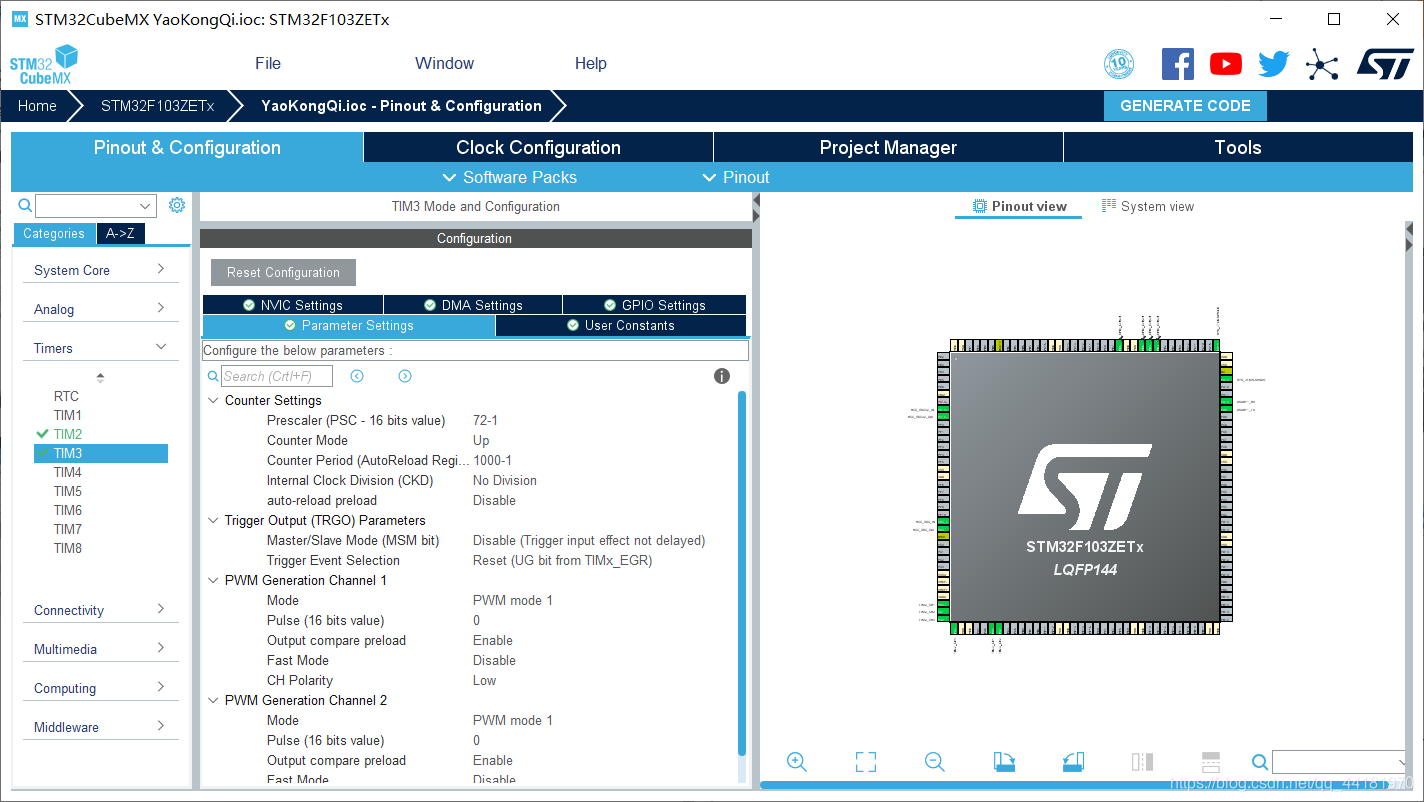This screenshot has height=802, width=1424.
Task: Open the Window menu
Action: (444, 63)
